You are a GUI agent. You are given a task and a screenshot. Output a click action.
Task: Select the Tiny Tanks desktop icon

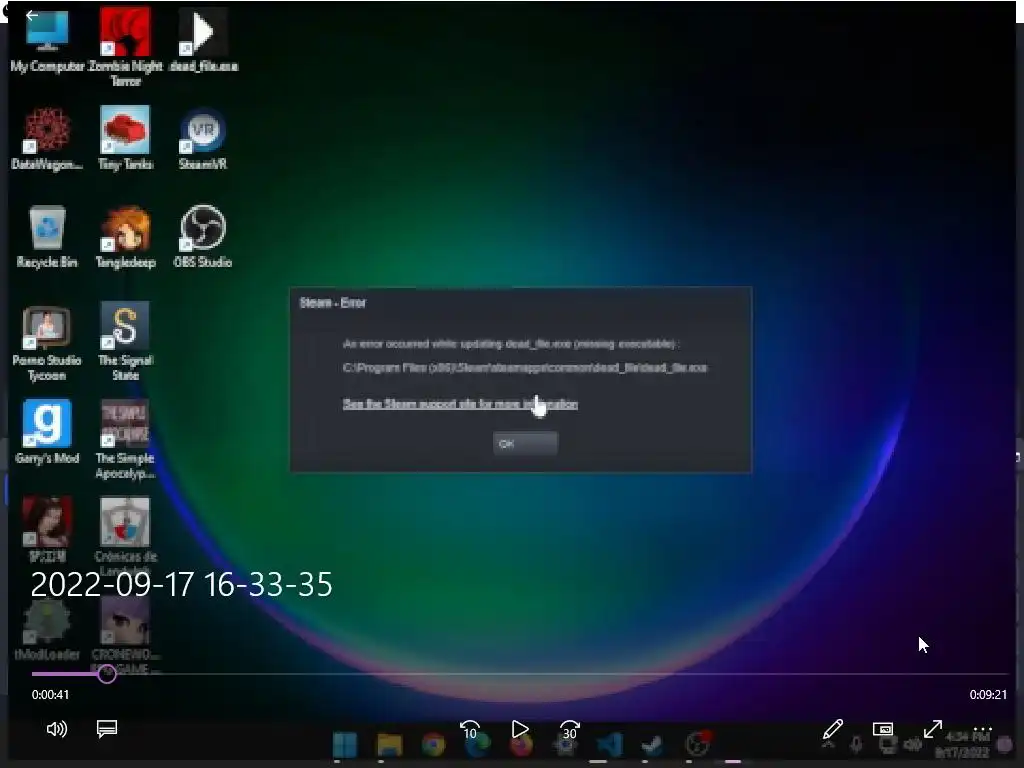pyautogui.click(x=125, y=138)
